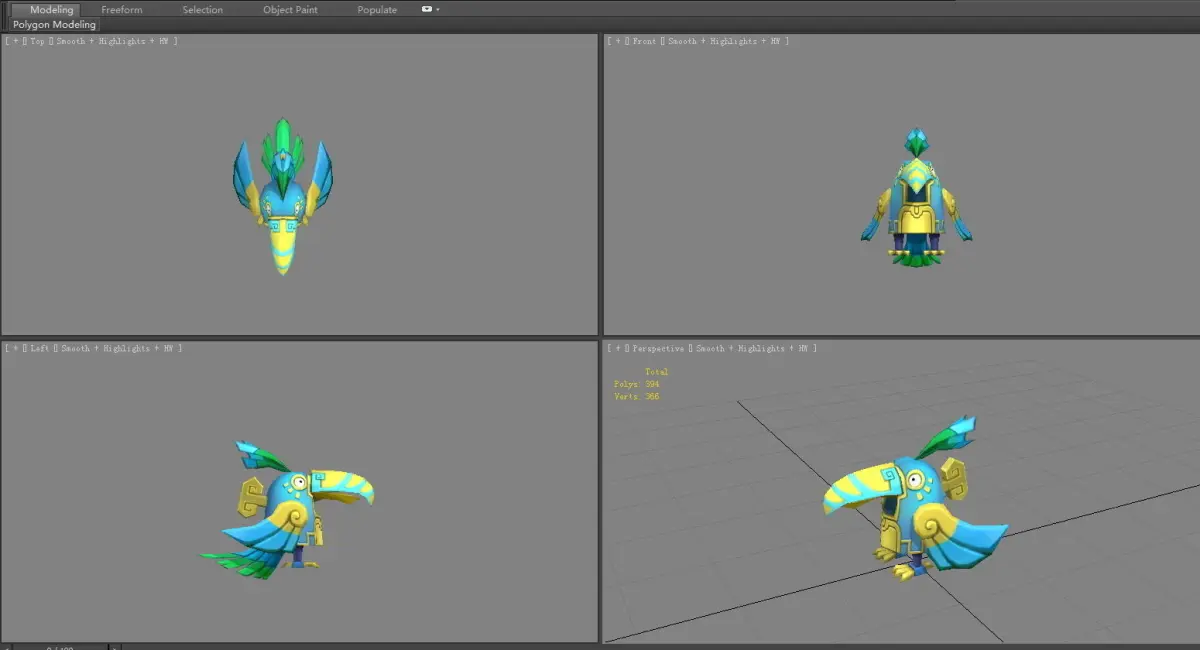Expand the Polygon Modeling panel
The image size is (1200, 650).
point(54,24)
